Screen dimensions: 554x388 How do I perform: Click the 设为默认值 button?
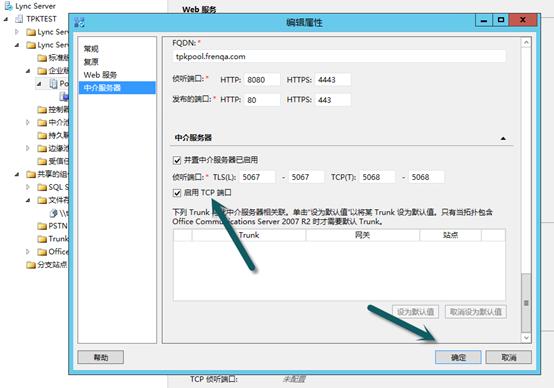[416, 312]
